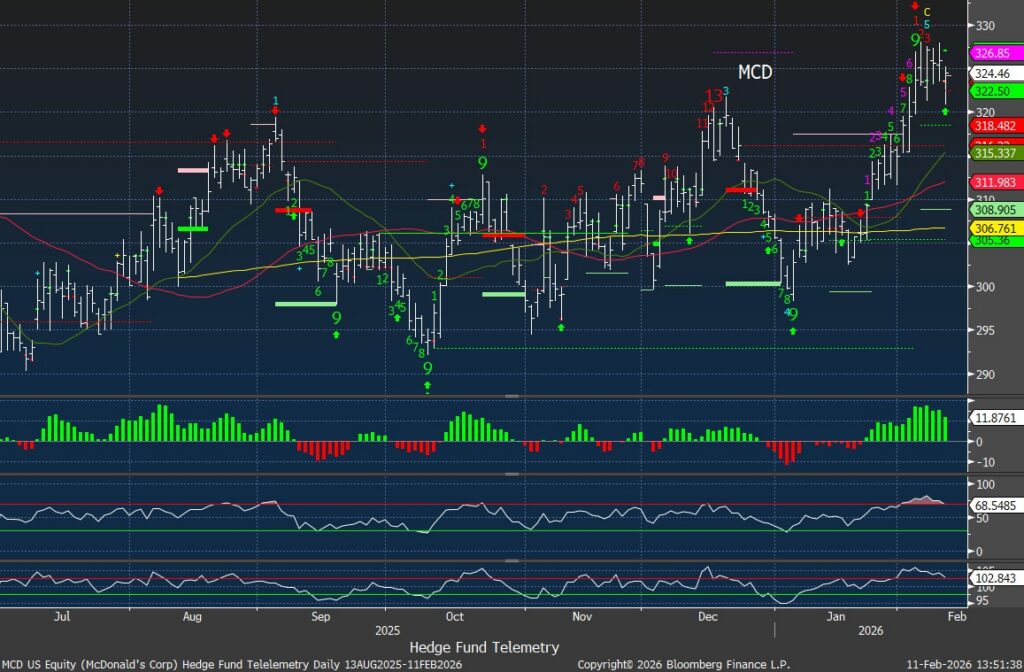
Task: Click the Hedge Fund Telemetry title text
Action: [484, 647]
